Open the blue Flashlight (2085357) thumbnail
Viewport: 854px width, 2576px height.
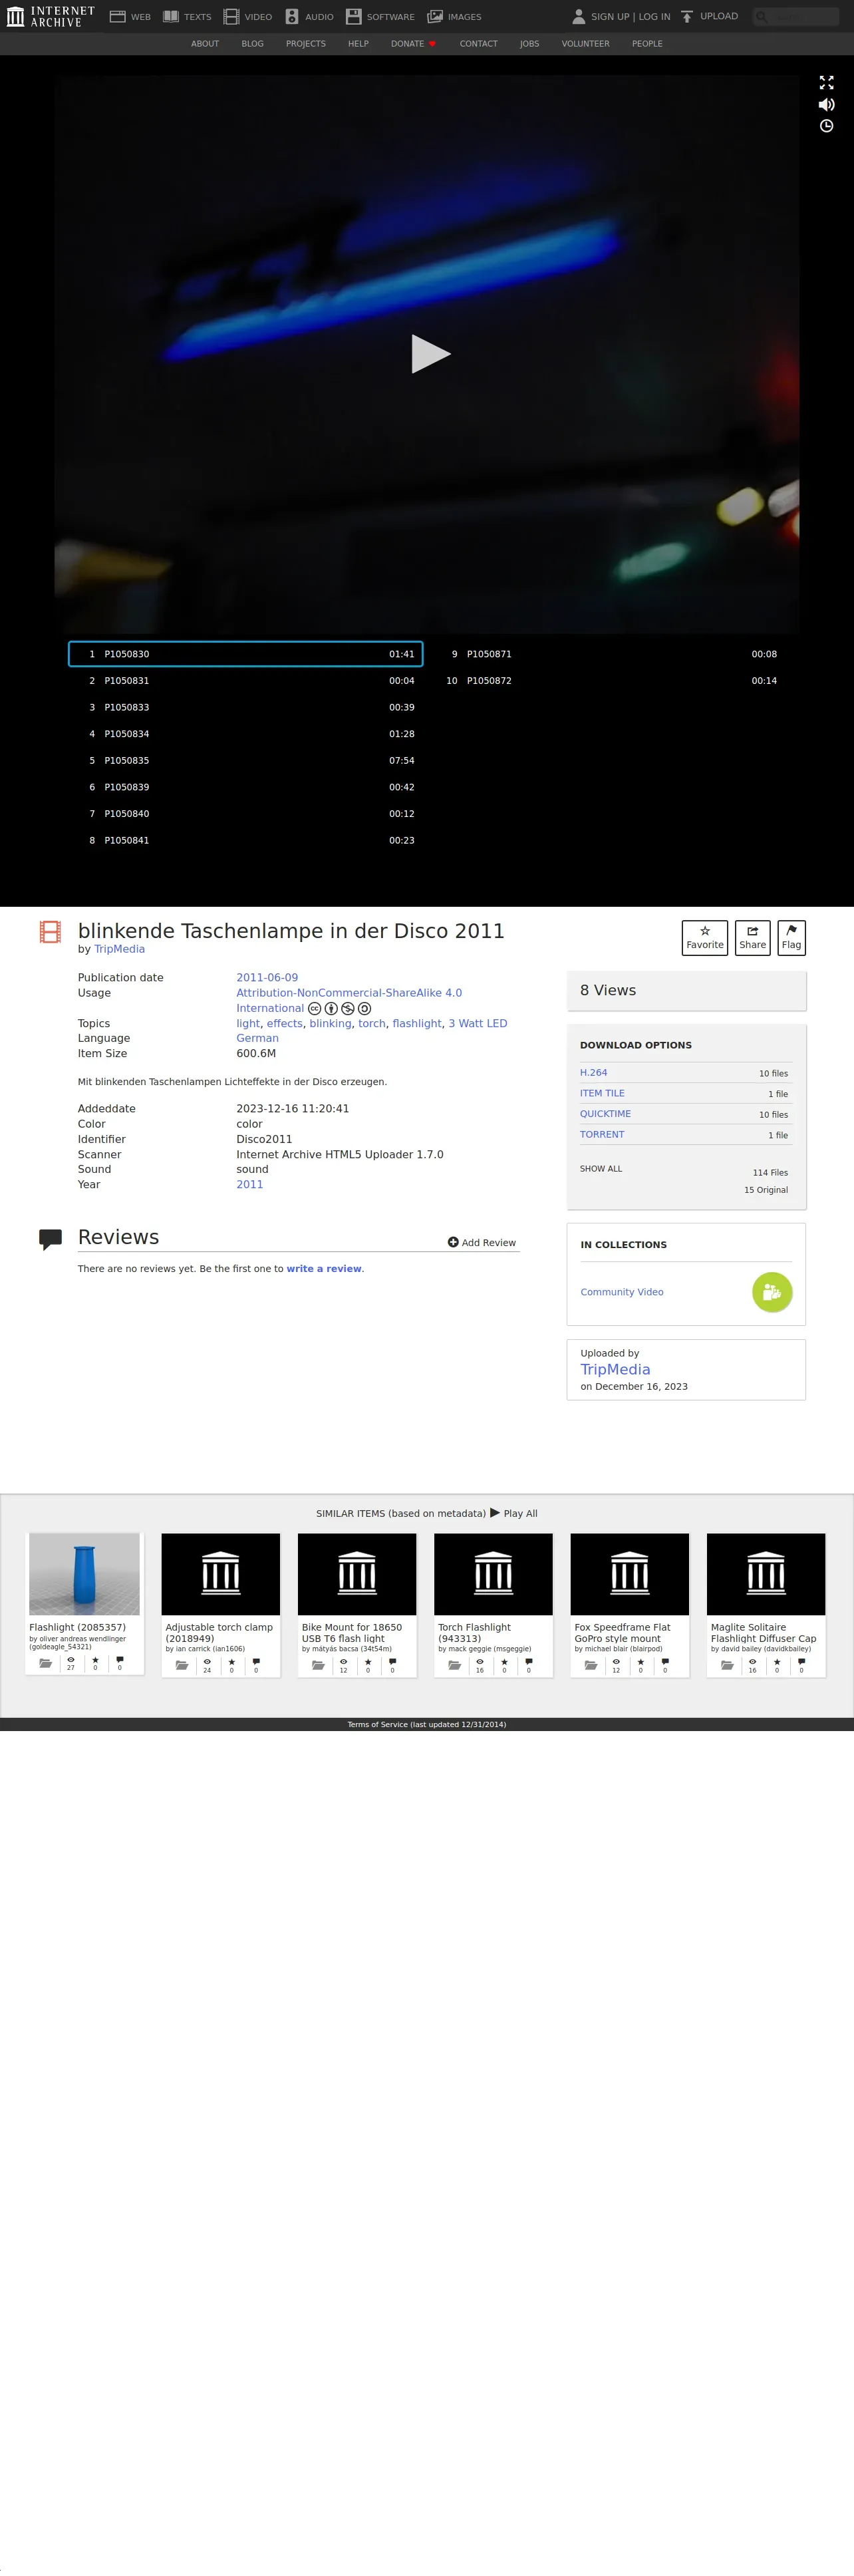coord(84,1574)
